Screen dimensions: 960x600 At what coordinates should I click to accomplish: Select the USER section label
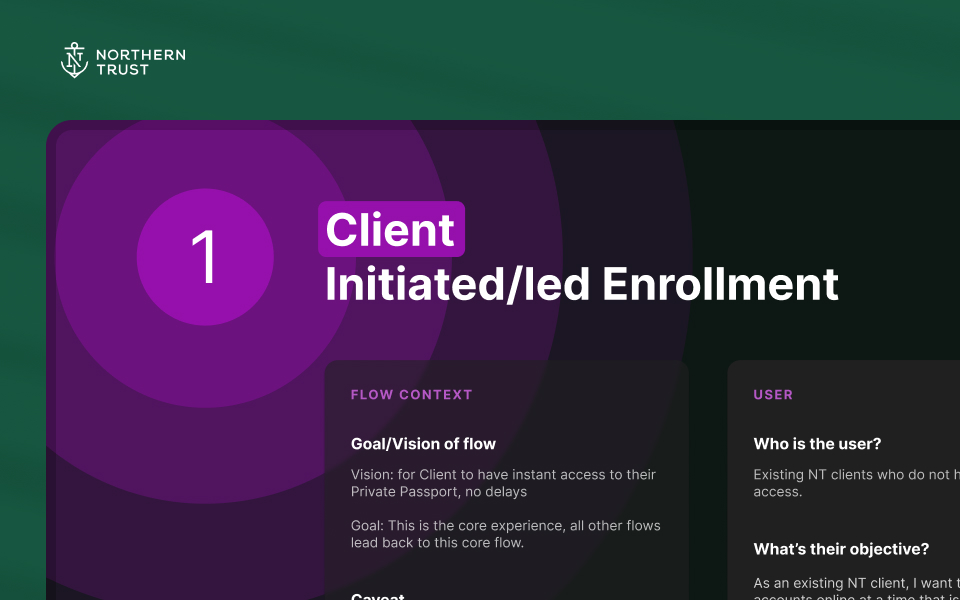point(773,395)
